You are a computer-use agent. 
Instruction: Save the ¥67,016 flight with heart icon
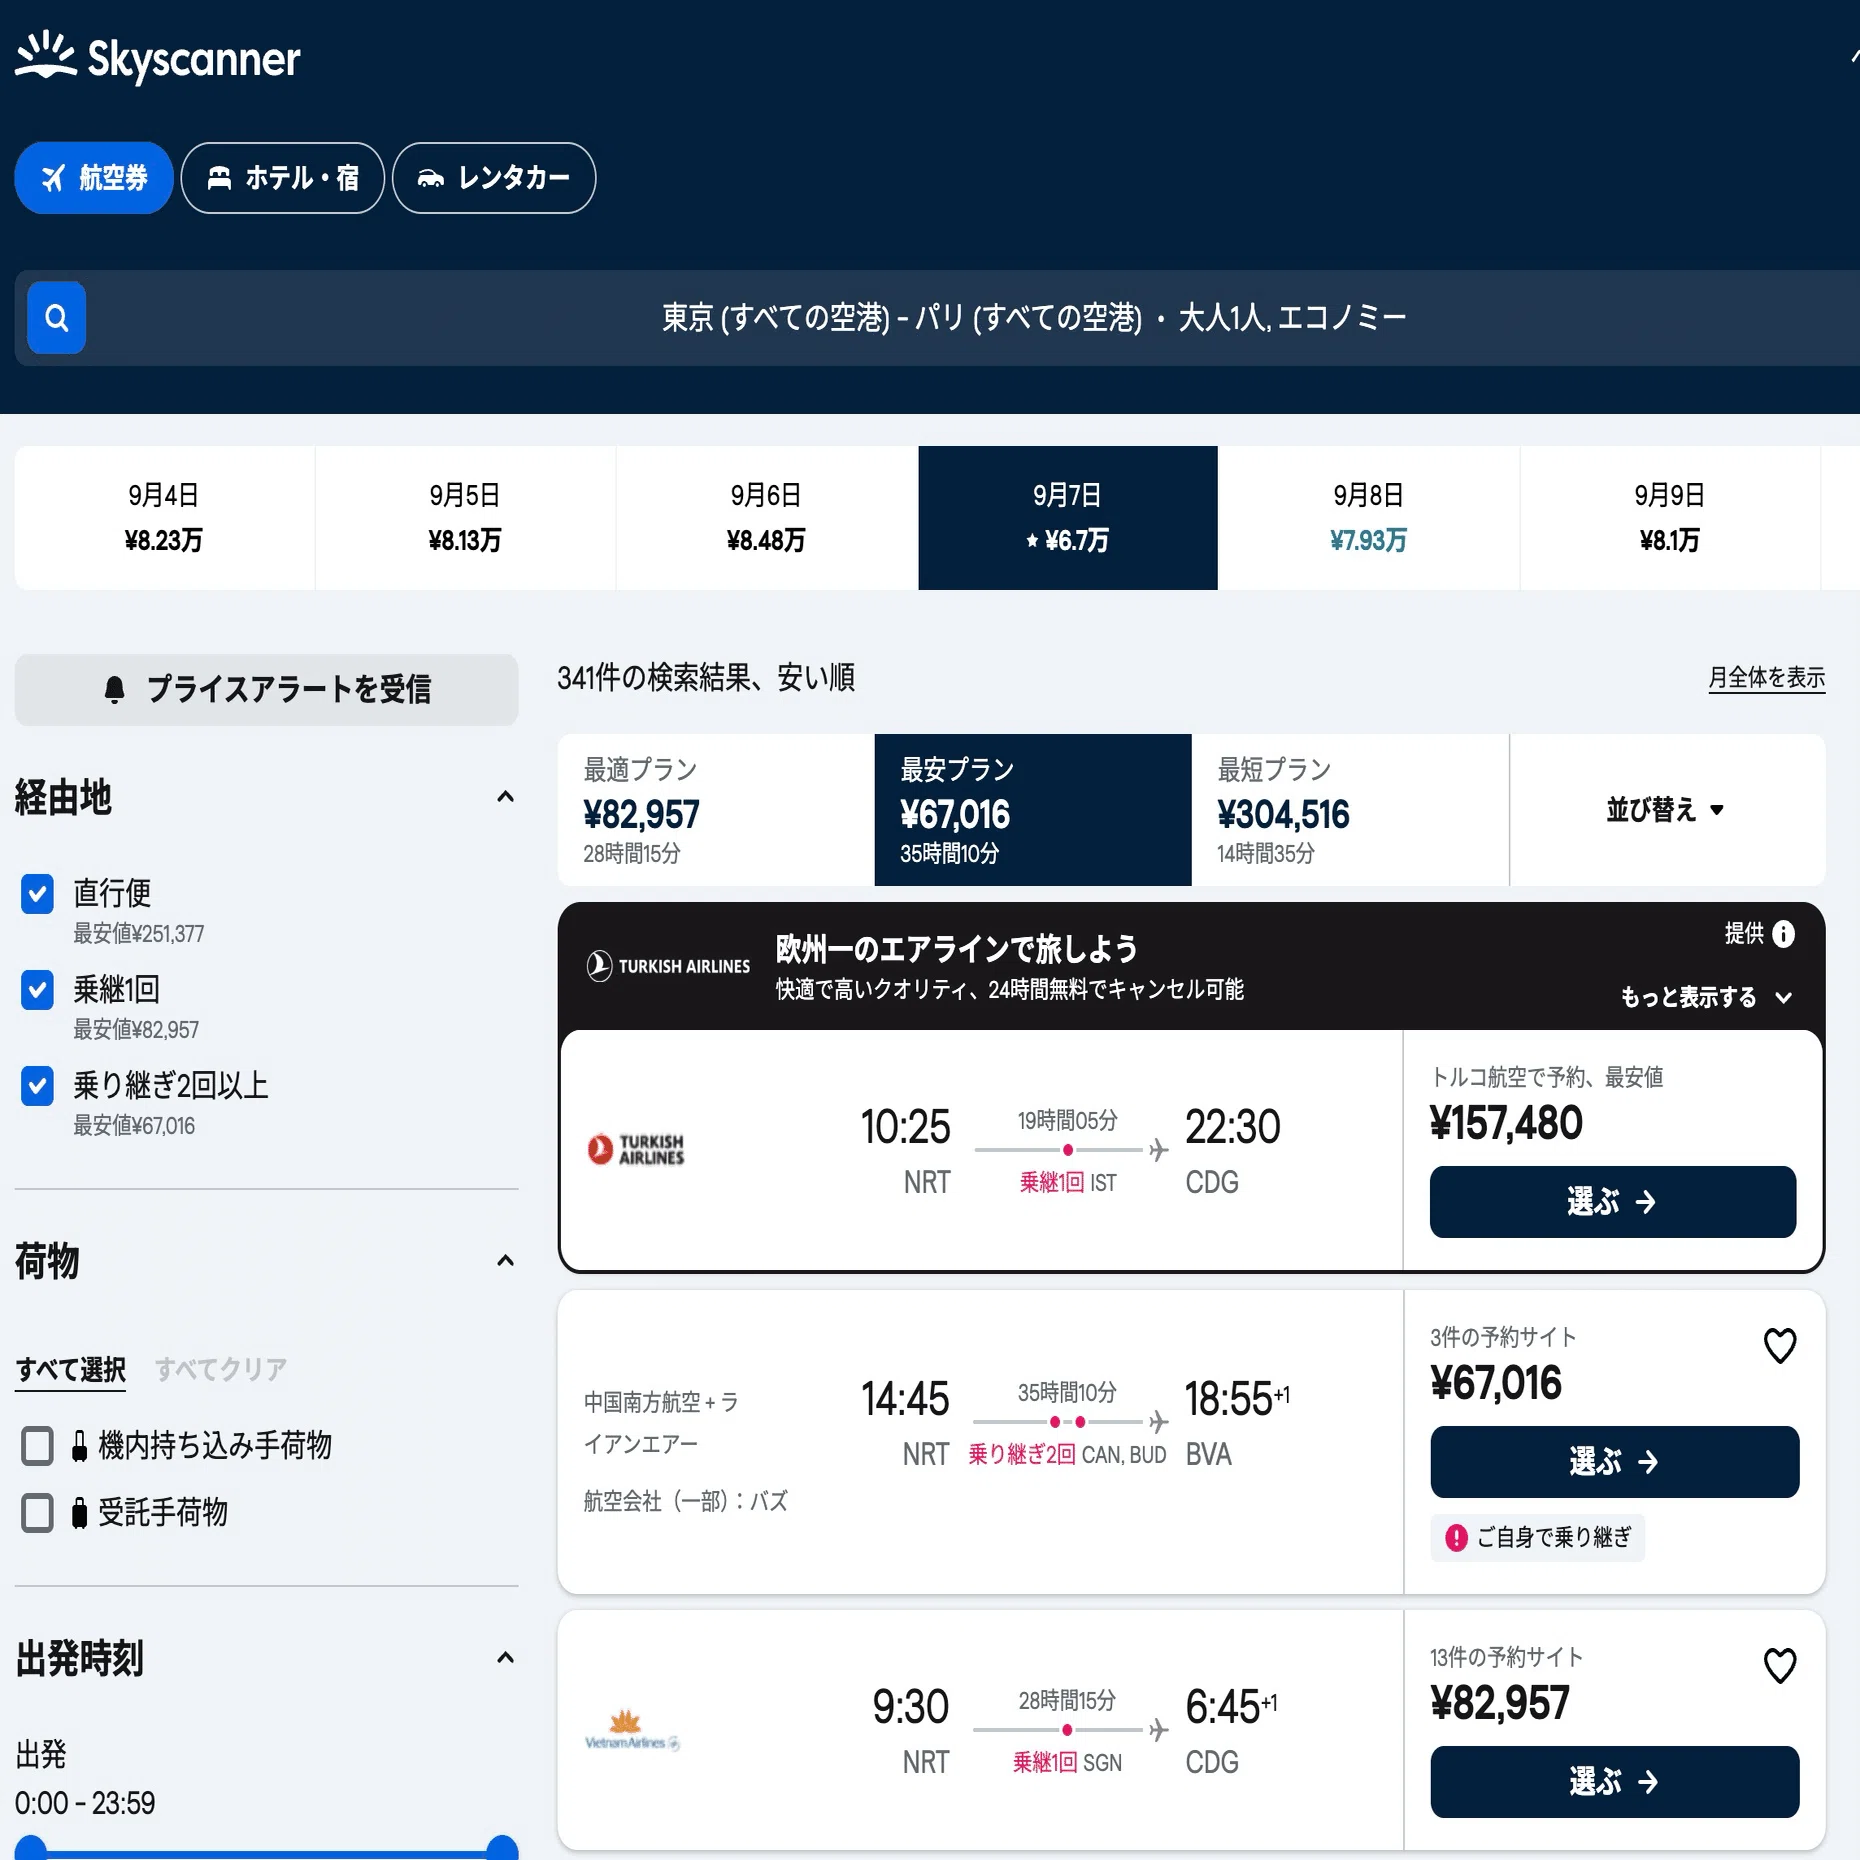[x=1780, y=1346]
